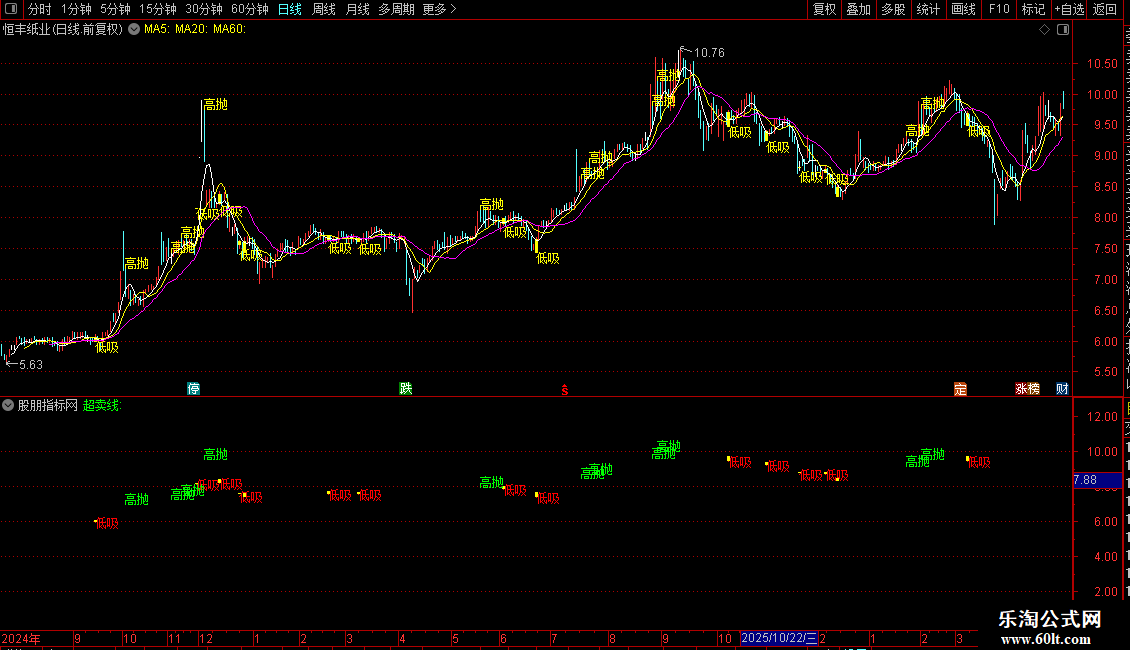This screenshot has height=650, width=1130.
Task: Switch to 周线 weekly period tab
Action: 324,9
